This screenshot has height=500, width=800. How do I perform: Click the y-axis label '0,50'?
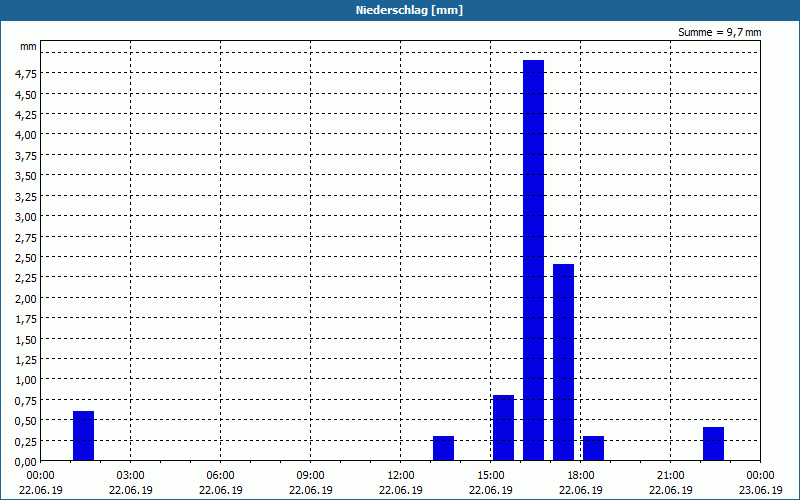click(26, 421)
